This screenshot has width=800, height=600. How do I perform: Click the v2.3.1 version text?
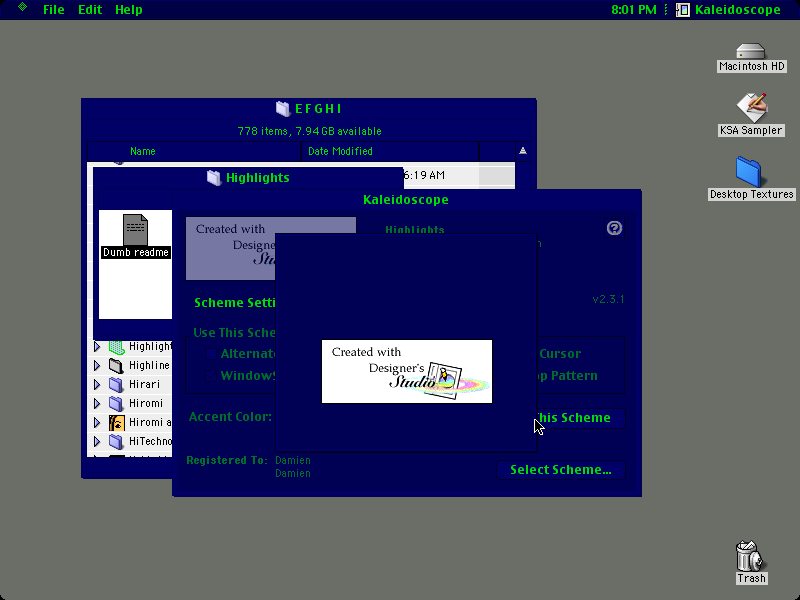pos(608,299)
